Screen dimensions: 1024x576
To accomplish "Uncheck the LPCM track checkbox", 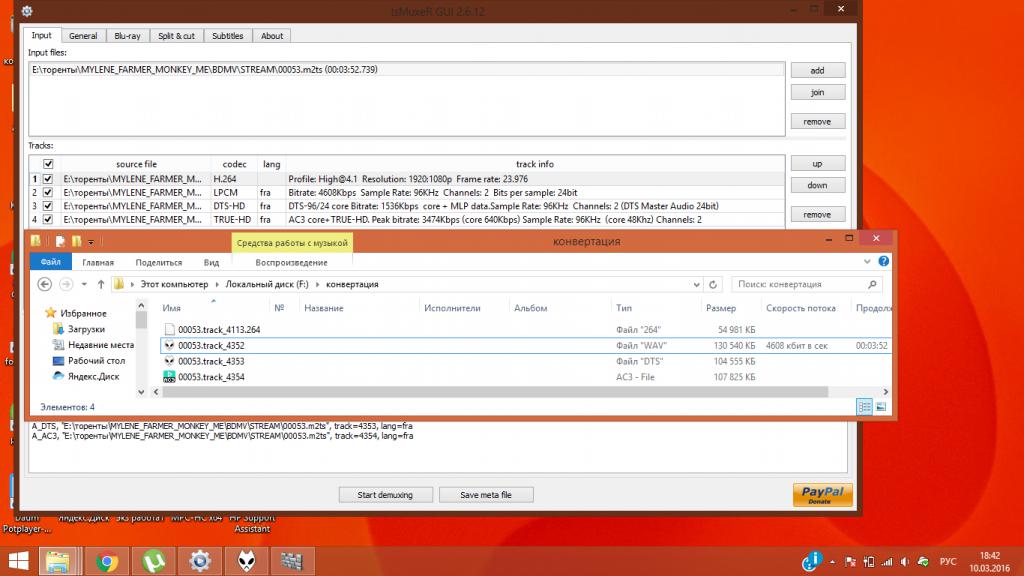I will (x=48, y=192).
